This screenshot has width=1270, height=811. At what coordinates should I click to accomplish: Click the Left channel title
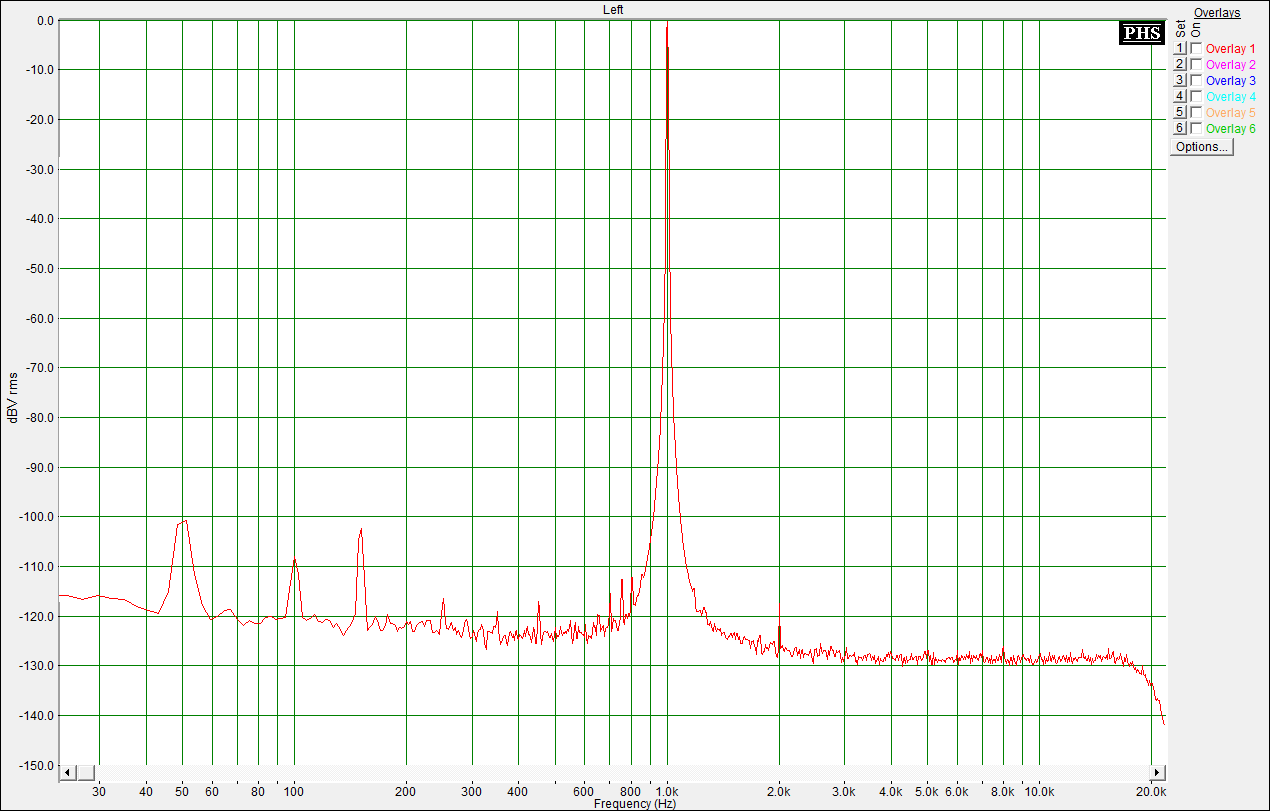[x=614, y=9]
